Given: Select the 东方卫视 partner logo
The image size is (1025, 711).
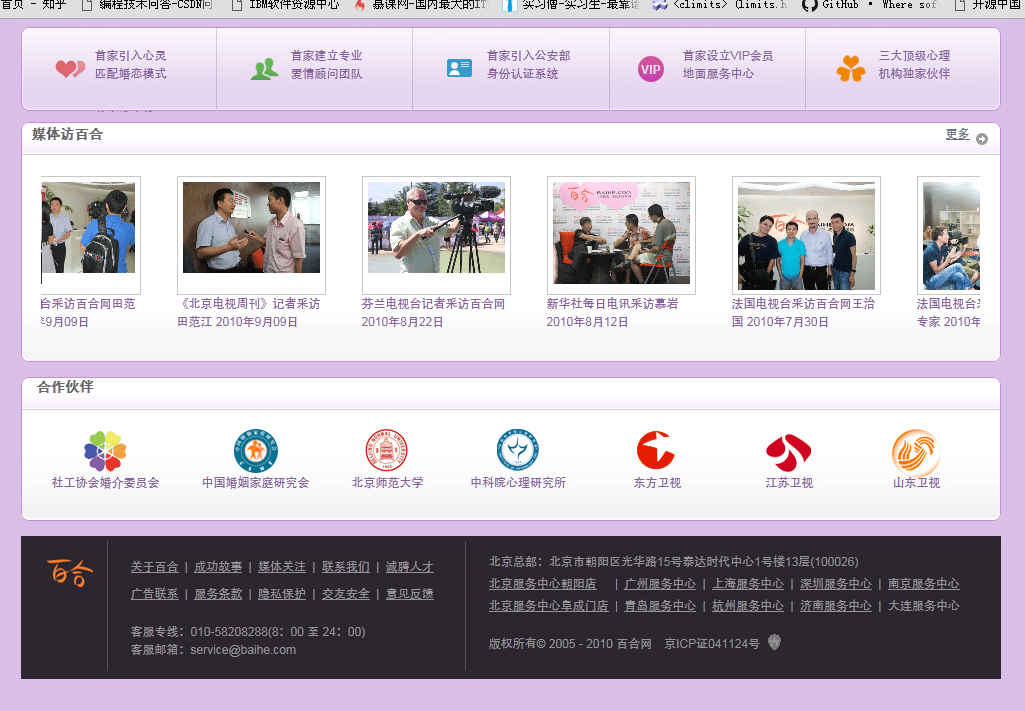Looking at the screenshot, I should [657, 452].
